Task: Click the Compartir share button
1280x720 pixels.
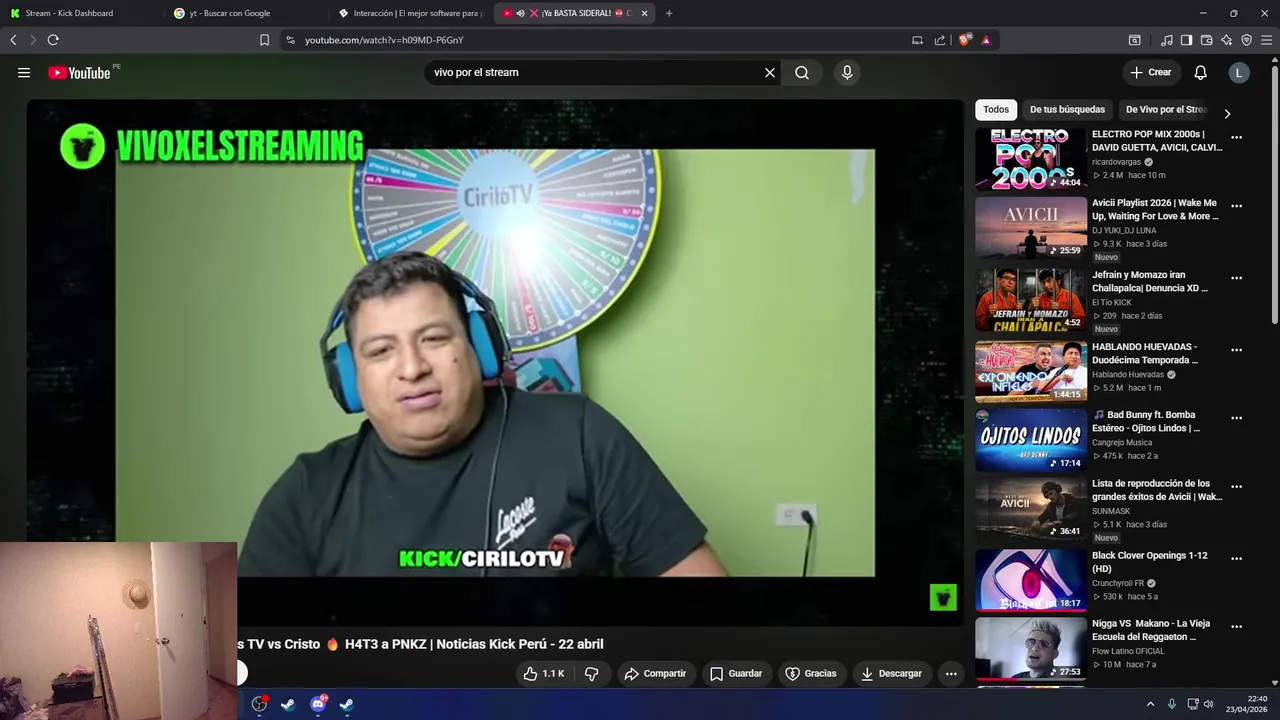Action: [655, 674]
